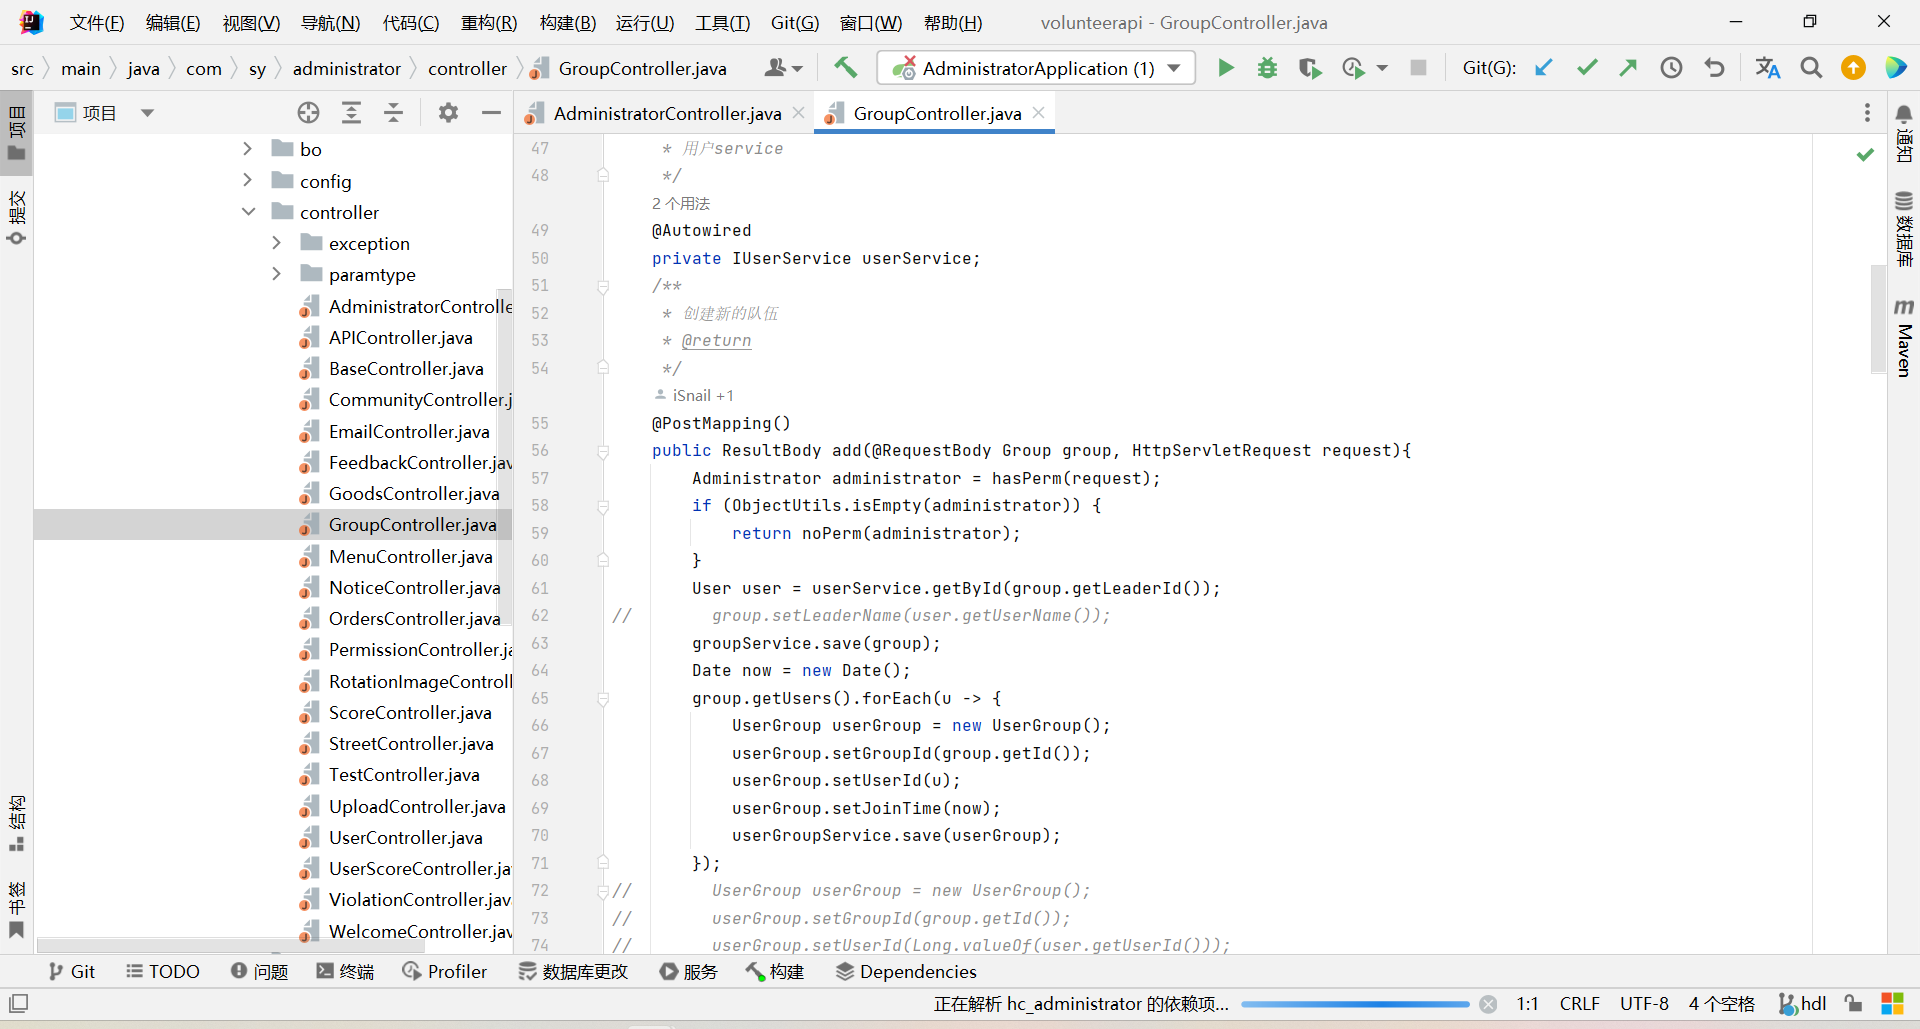The width and height of the screenshot is (1920, 1029).
Task: Open Search Everywhere magnifier icon
Action: [x=1811, y=68]
